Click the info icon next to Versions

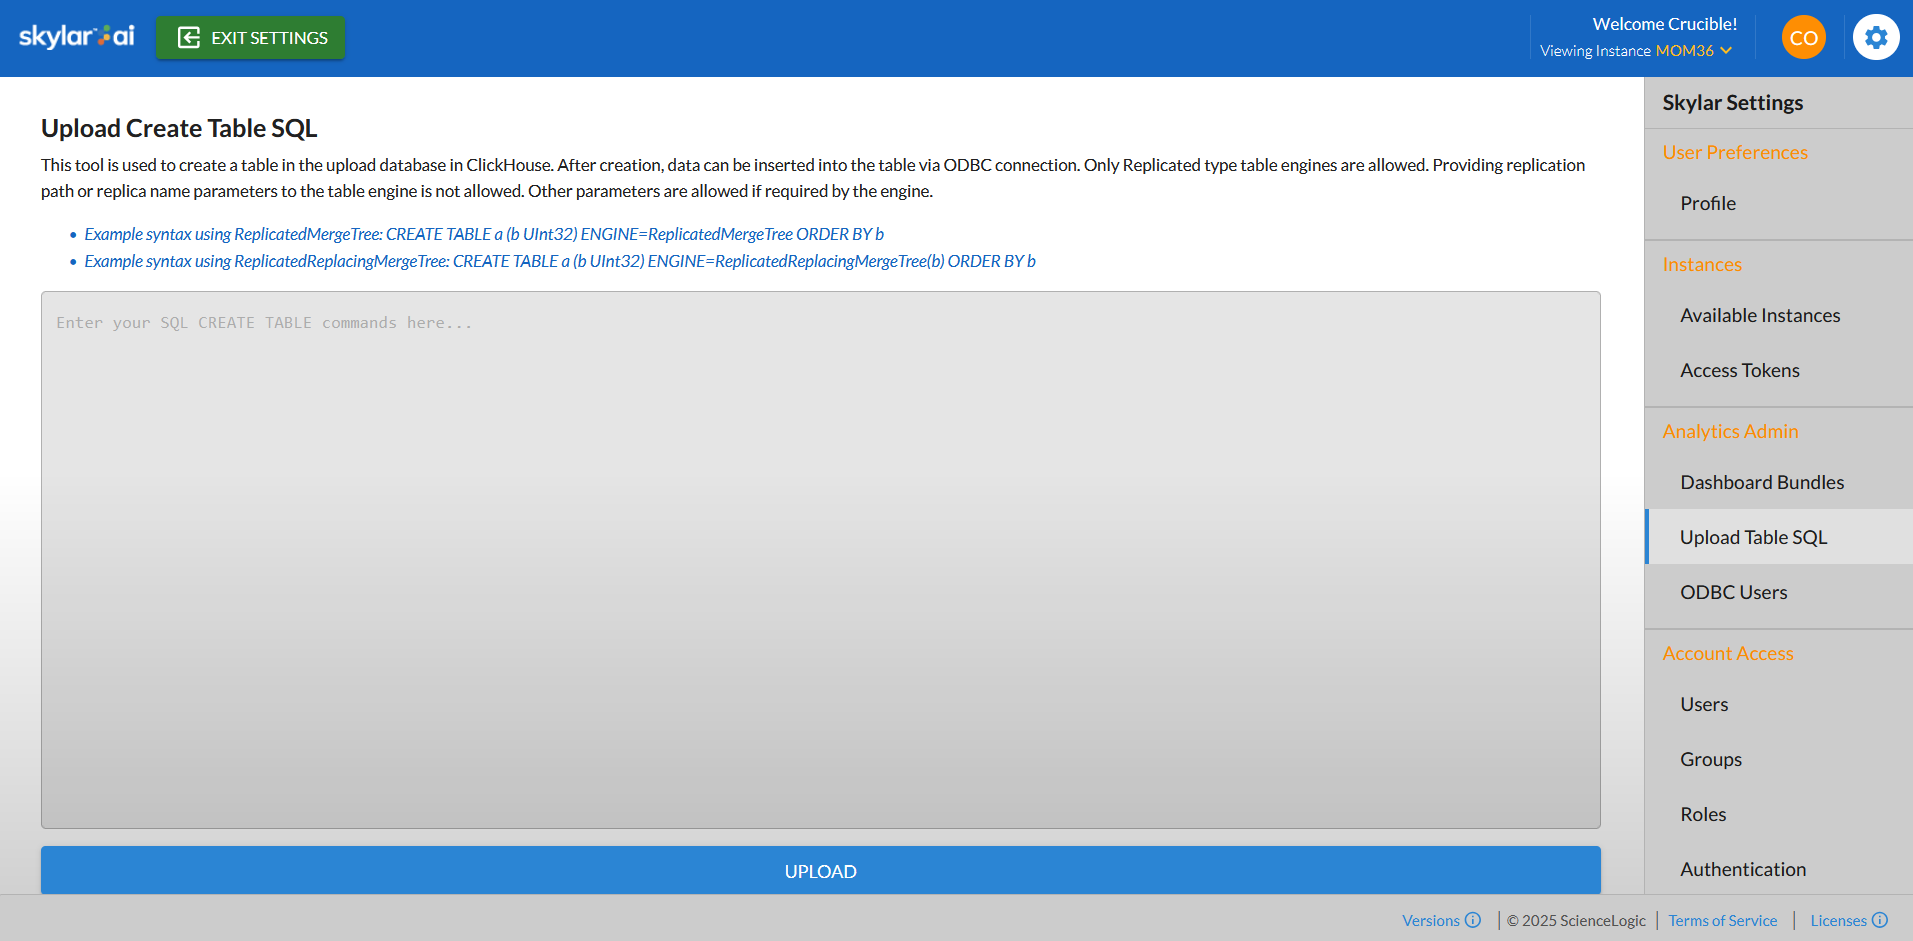1473,920
